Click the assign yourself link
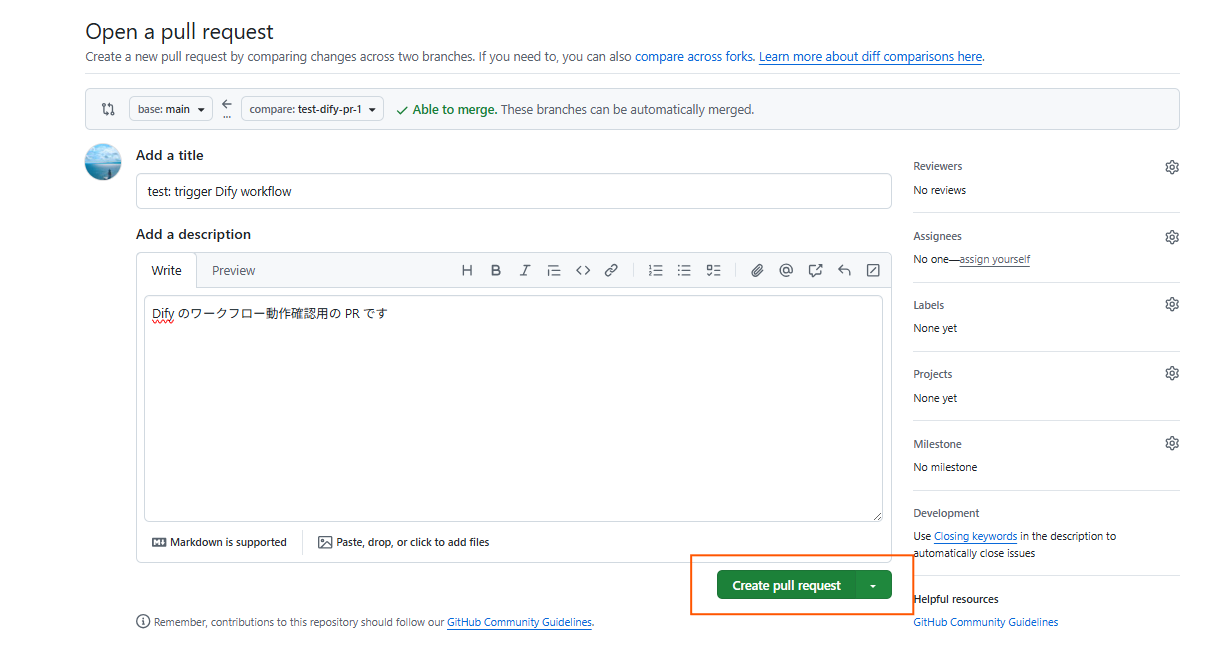This screenshot has height=662, width=1232. pyautogui.click(x=995, y=259)
